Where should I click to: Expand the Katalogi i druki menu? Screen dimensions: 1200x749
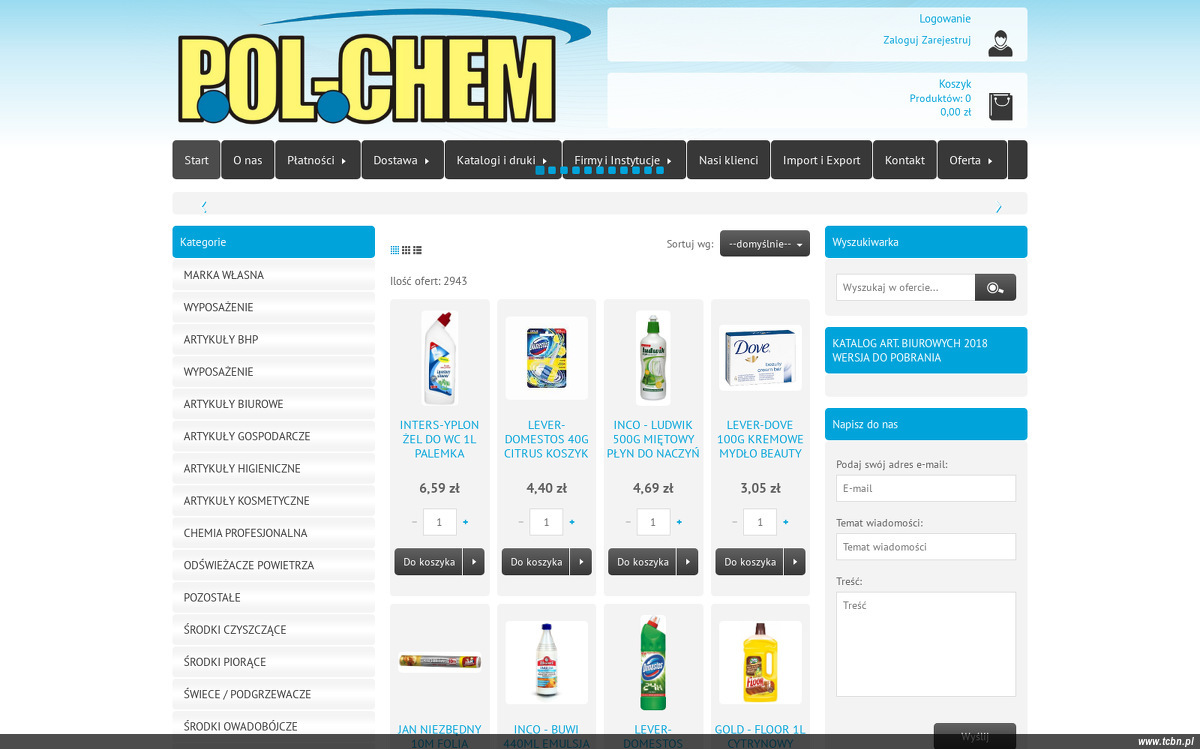tap(503, 160)
